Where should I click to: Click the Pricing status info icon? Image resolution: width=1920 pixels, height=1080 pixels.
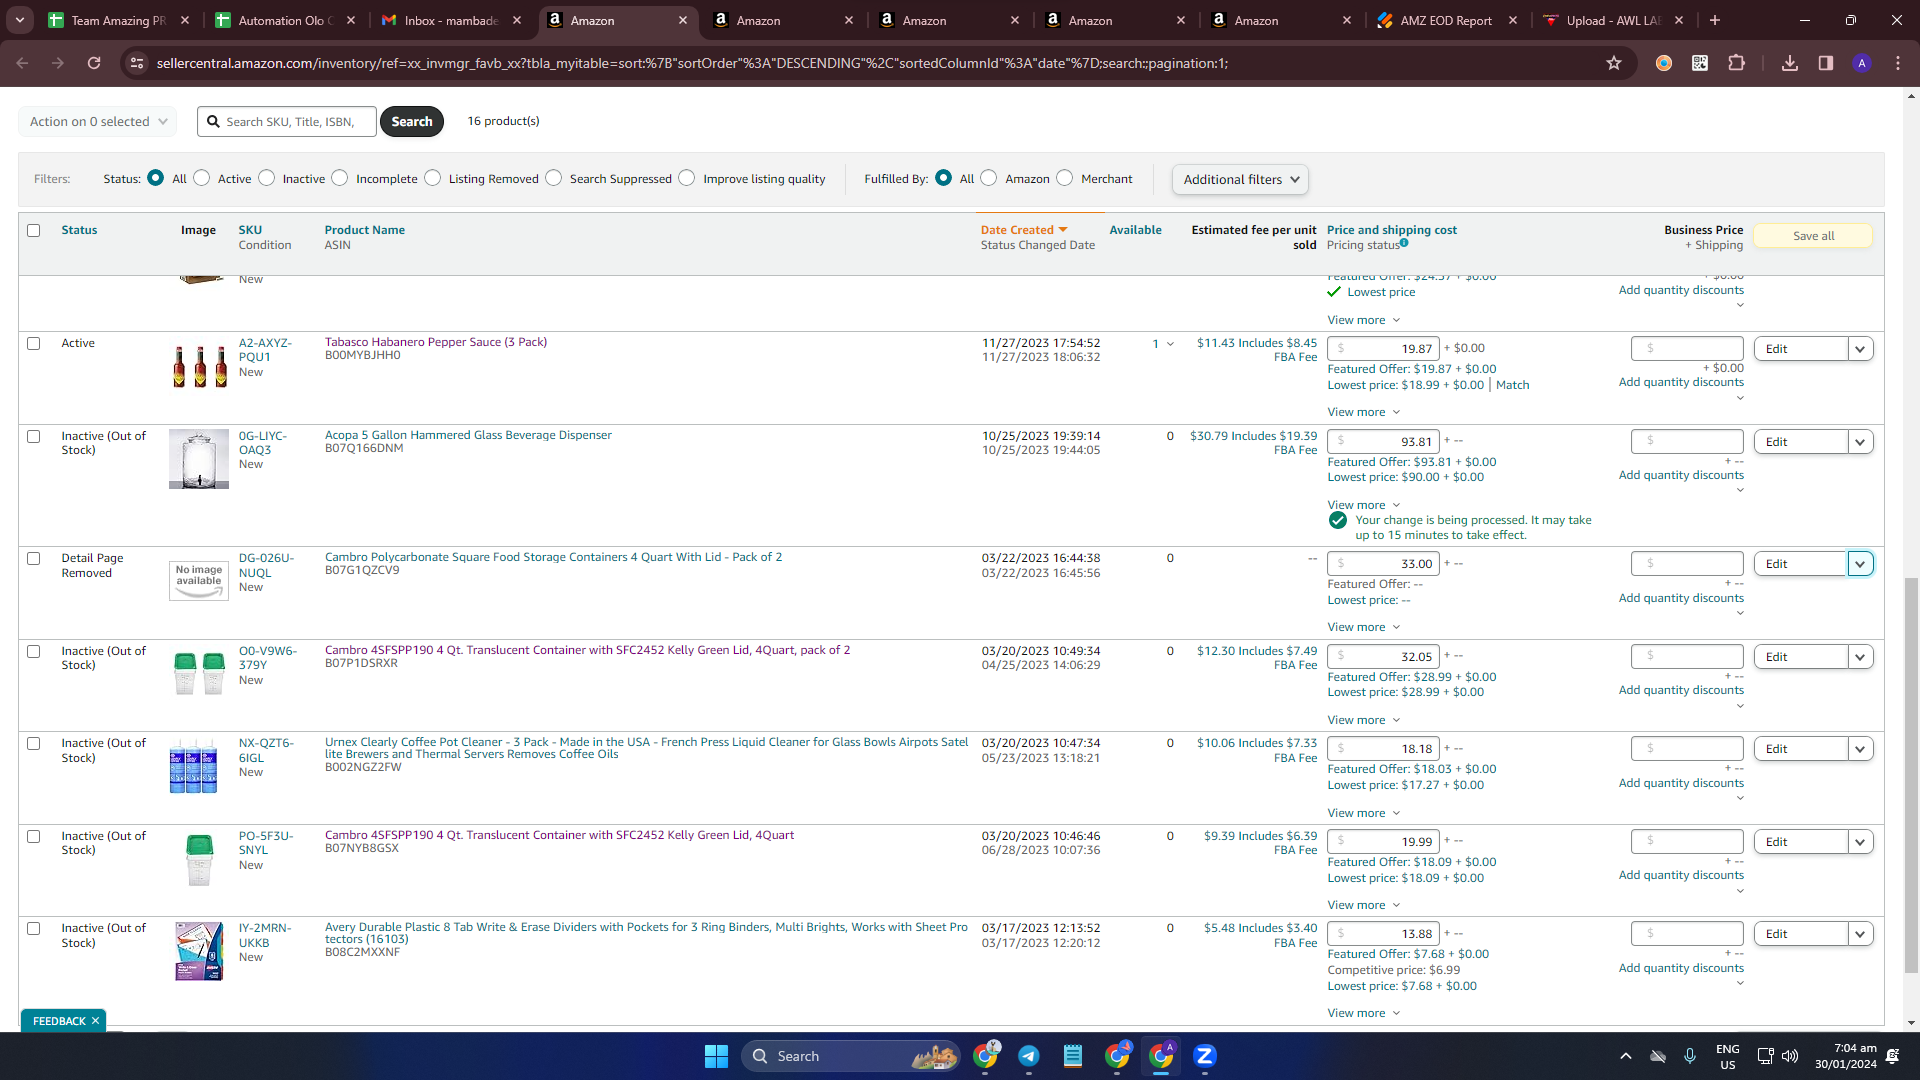coord(1404,243)
